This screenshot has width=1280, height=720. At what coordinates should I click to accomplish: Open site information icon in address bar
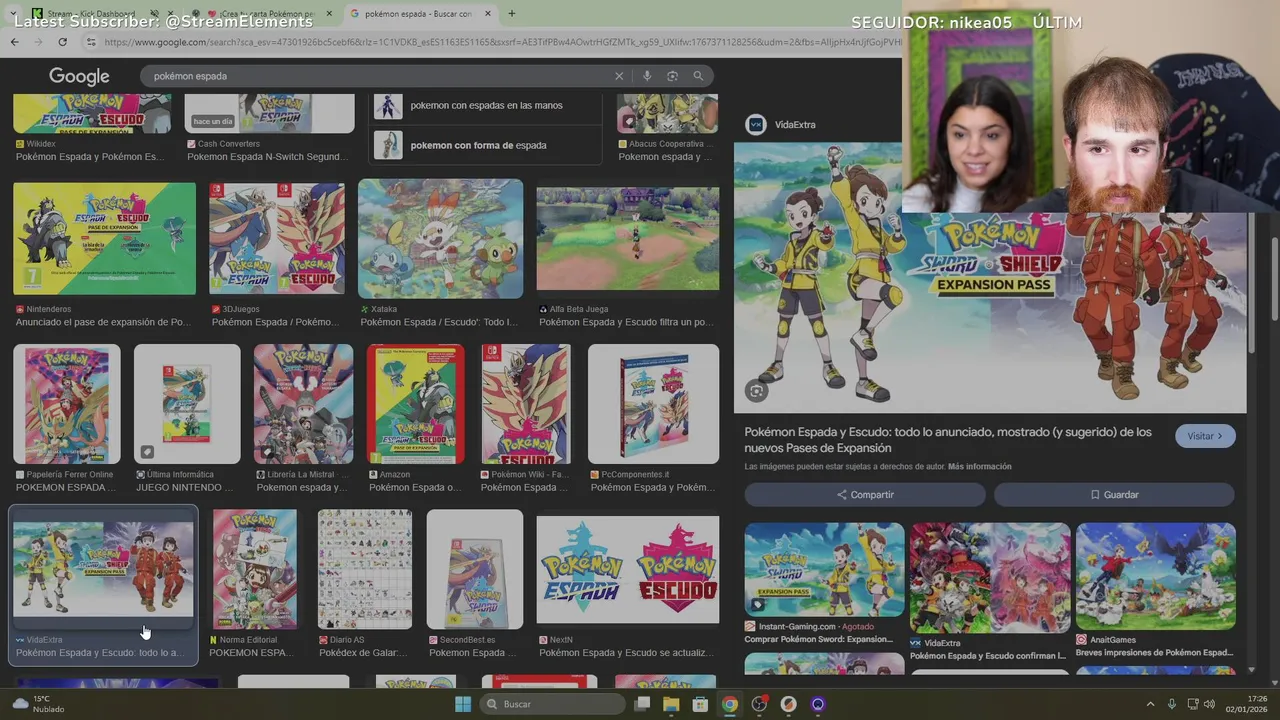click(x=91, y=42)
